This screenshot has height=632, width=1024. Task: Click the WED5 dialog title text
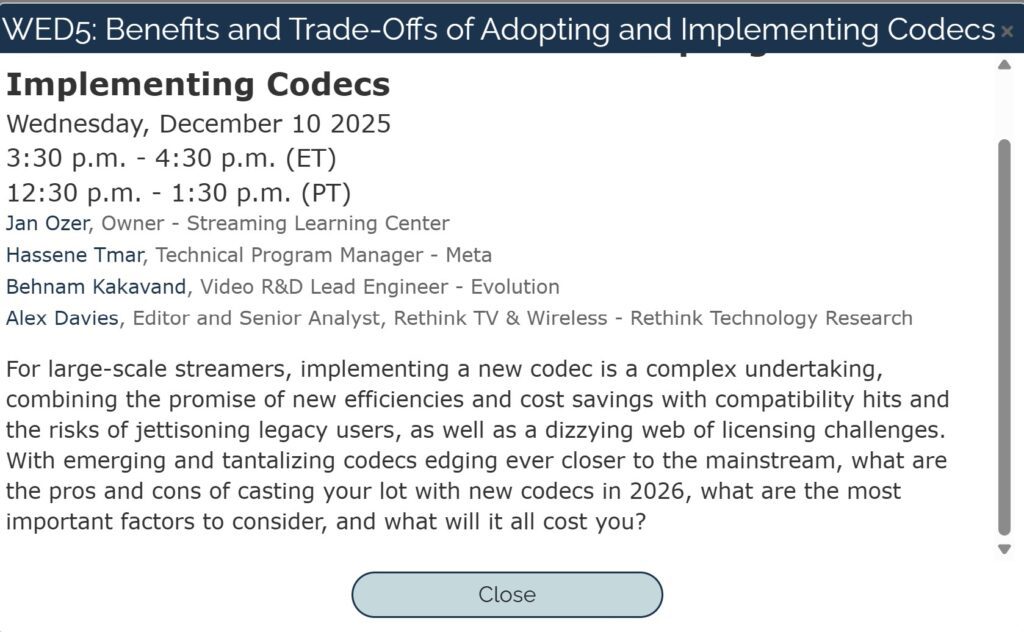[498, 29]
